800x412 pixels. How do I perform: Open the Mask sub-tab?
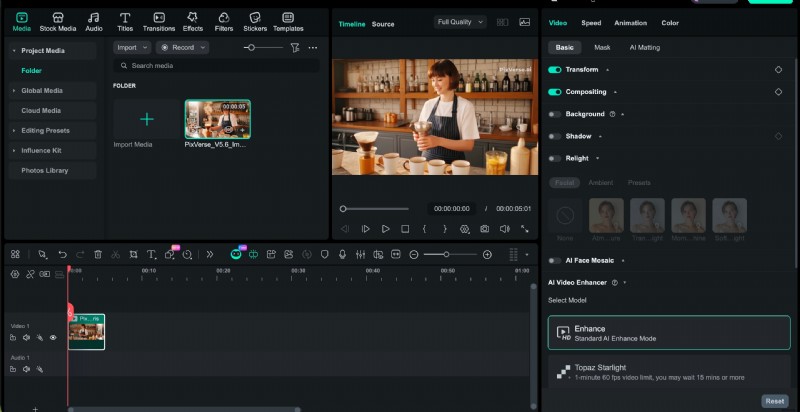point(602,47)
